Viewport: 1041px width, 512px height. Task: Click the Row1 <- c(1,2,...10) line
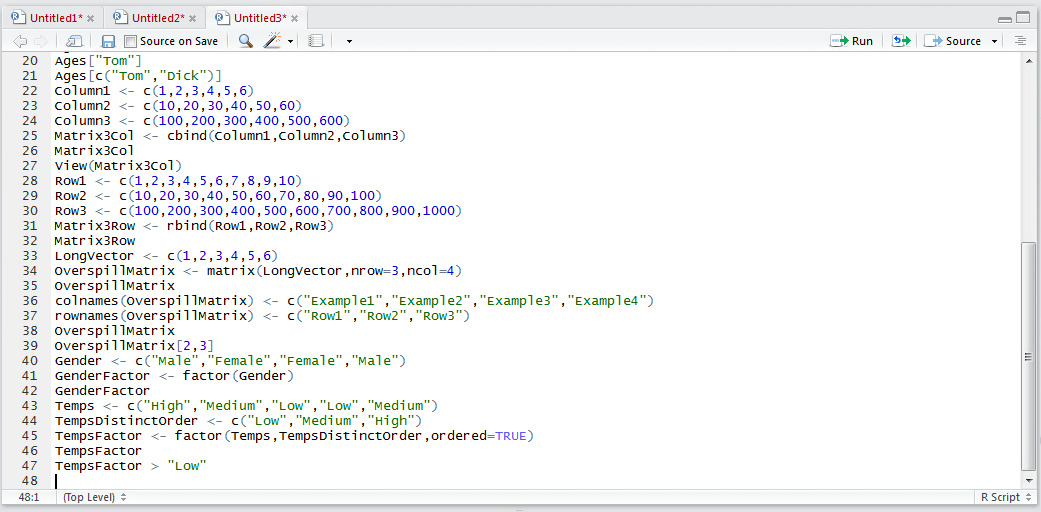click(179, 181)
